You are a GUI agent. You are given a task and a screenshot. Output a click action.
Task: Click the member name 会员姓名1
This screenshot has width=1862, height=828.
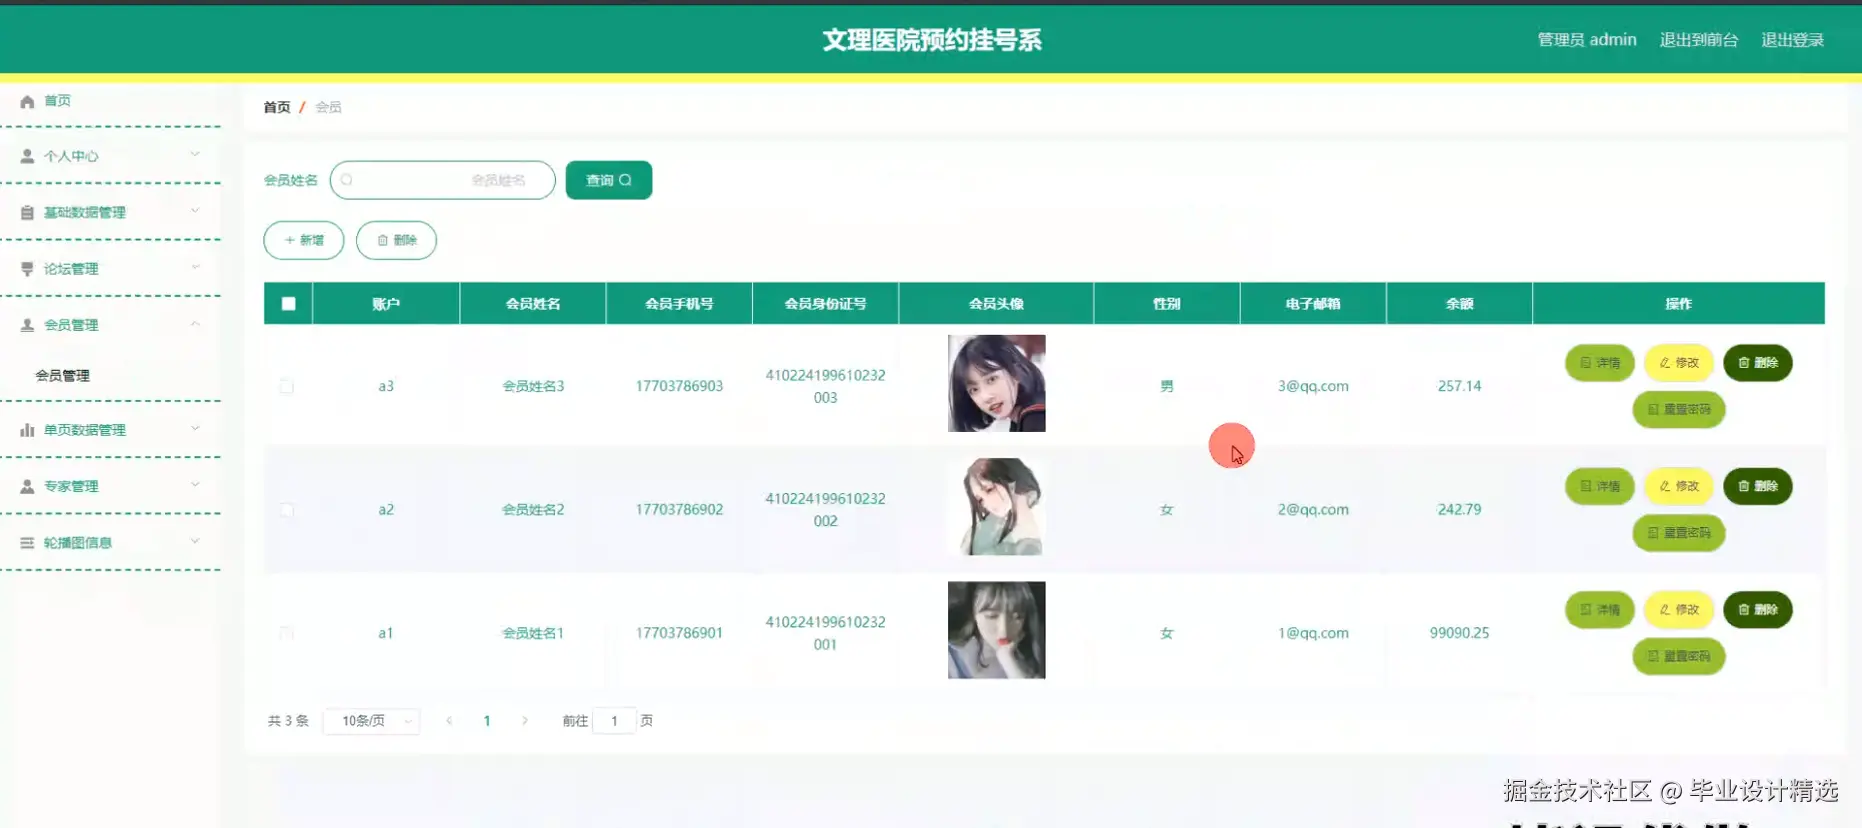pos(533,633)
